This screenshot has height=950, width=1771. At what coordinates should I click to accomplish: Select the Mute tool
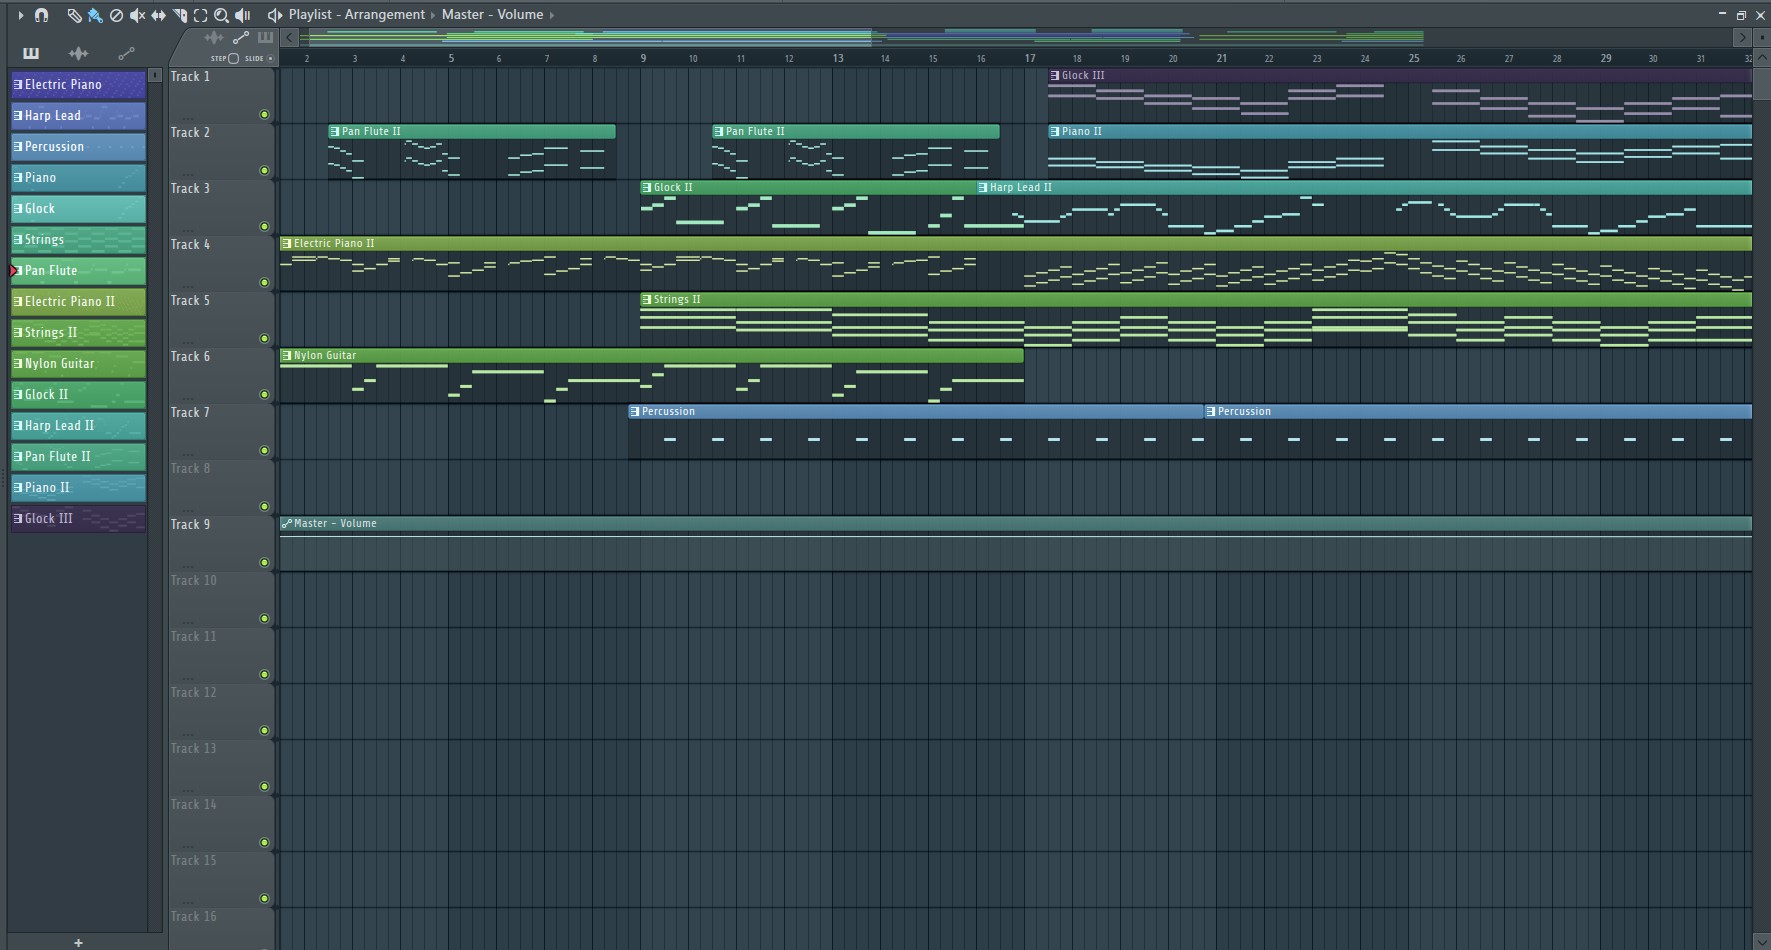click(137, 15)
